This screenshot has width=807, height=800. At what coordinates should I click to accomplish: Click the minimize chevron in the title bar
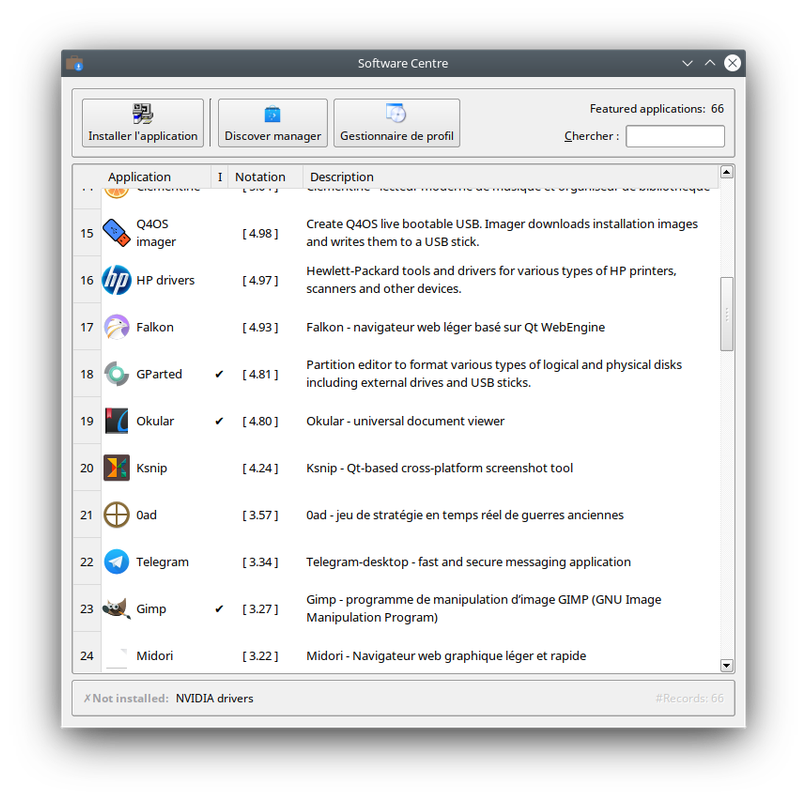687,63
